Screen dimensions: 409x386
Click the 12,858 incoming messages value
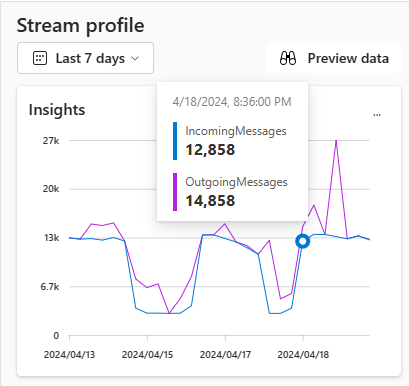pos(210,150)
